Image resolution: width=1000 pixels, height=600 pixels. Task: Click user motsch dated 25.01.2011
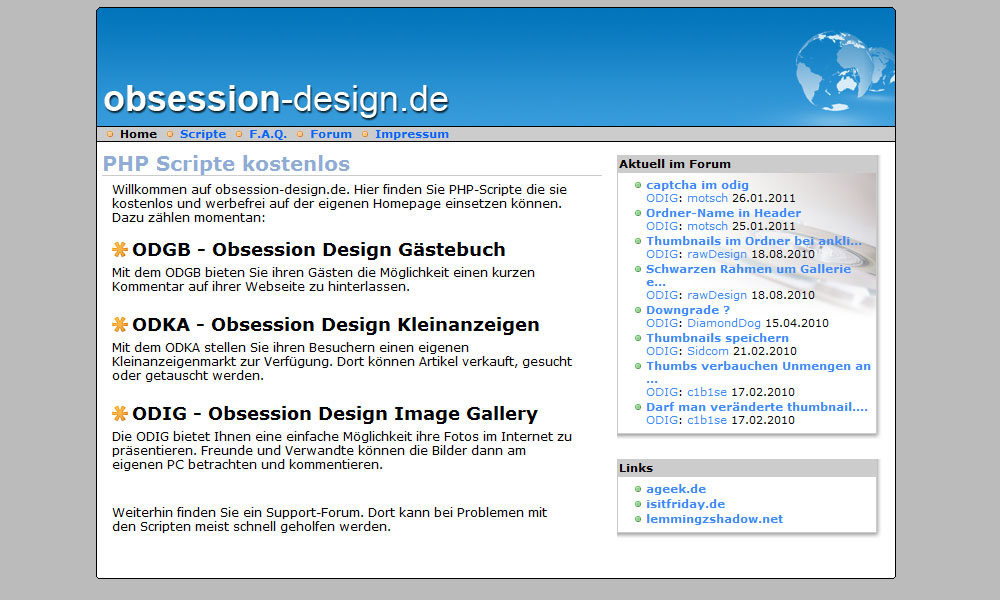coord(707,226)
